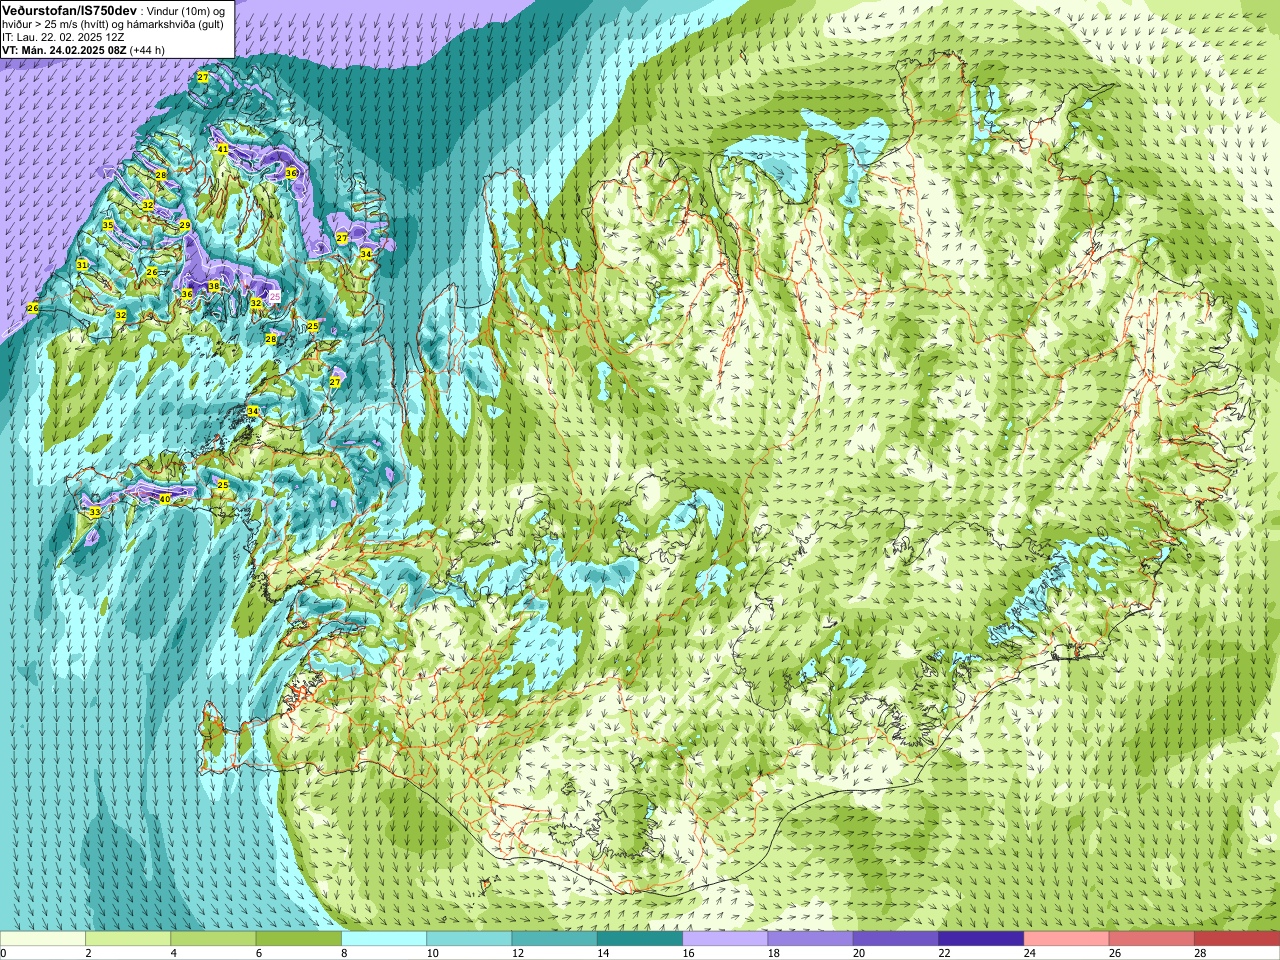
Task: Select the 8–10 m/s pale cyan legend swatch
Action: 384,939
